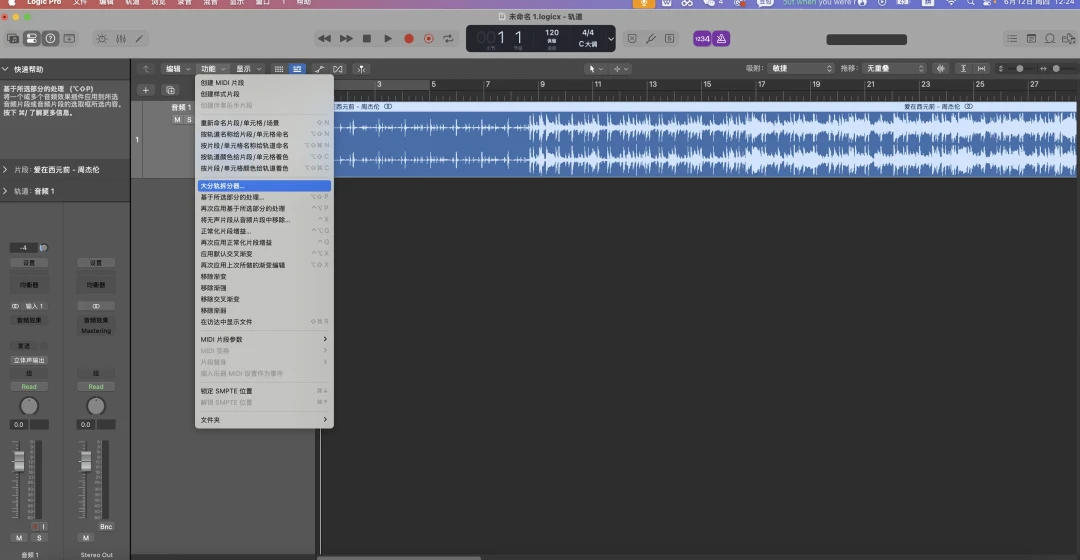Toggle the purple Count-in 1234 button

702,39
